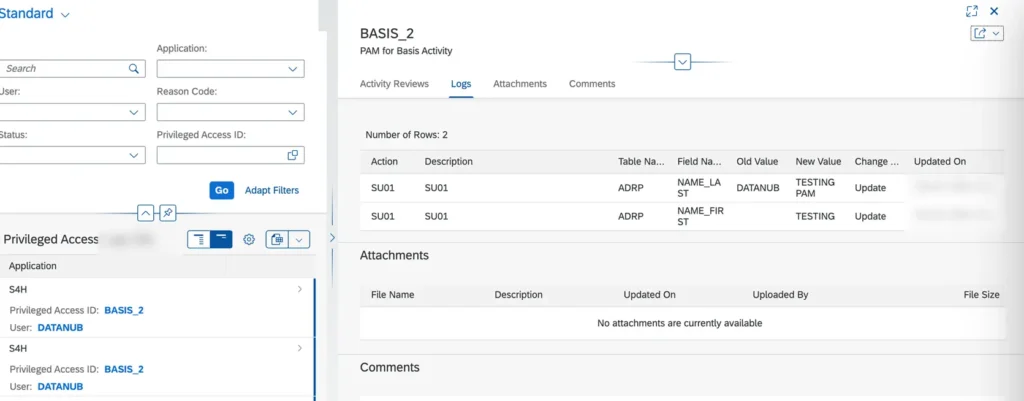Open the Reason Code dropdown

pyautogui.click(x=292, y=112)
